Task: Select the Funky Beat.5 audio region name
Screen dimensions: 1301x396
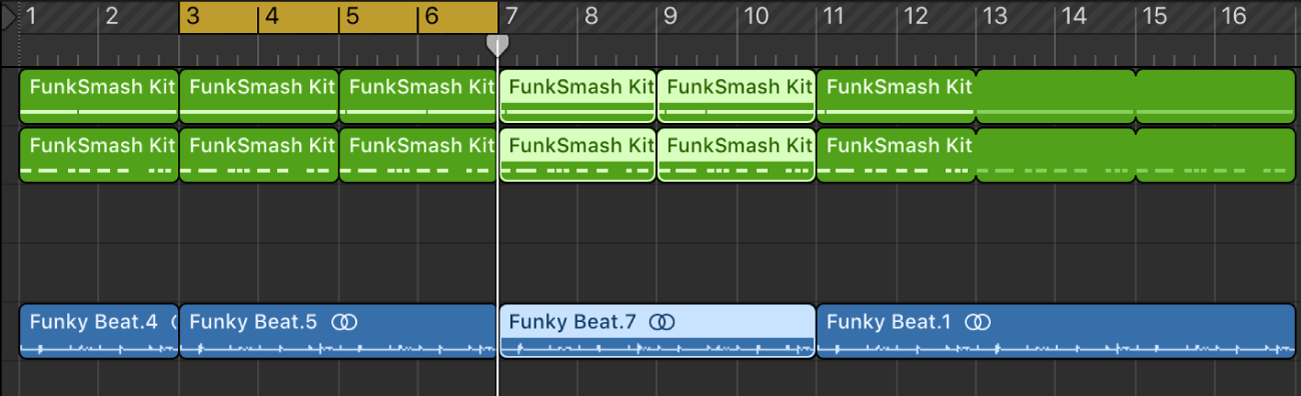Action: tap(253, 322)
